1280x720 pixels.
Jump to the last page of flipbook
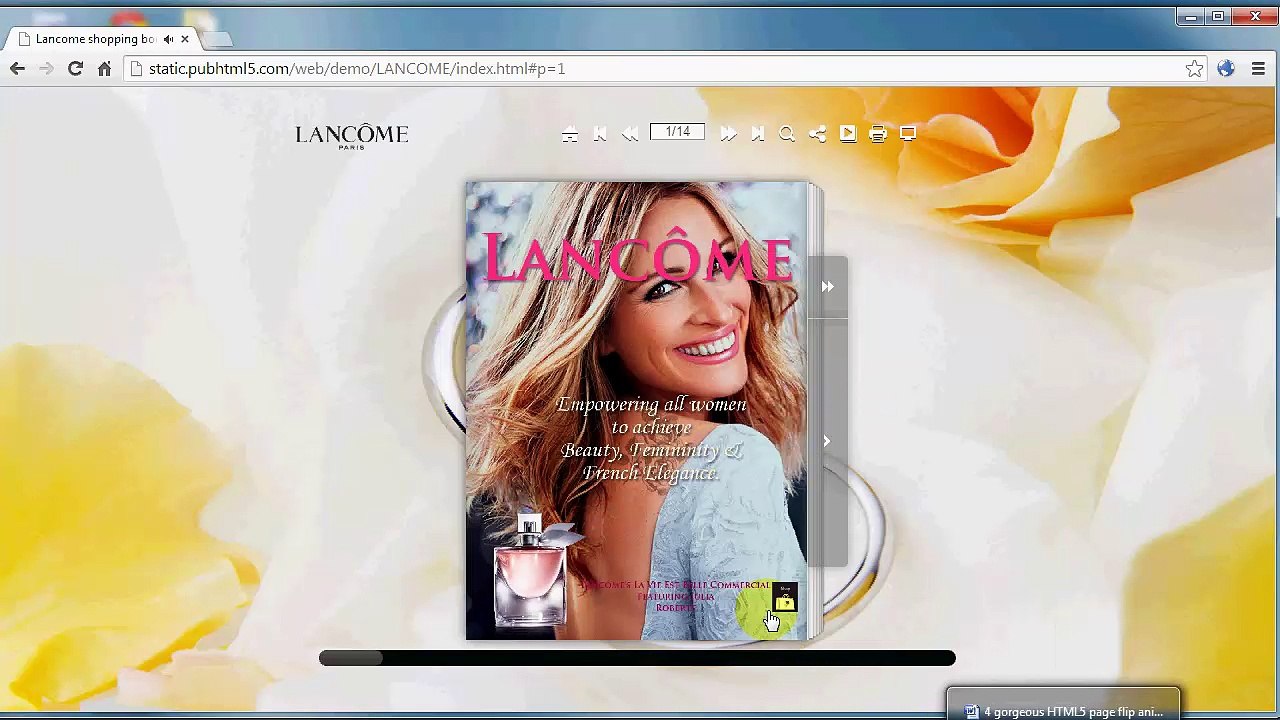coord(758,134)
